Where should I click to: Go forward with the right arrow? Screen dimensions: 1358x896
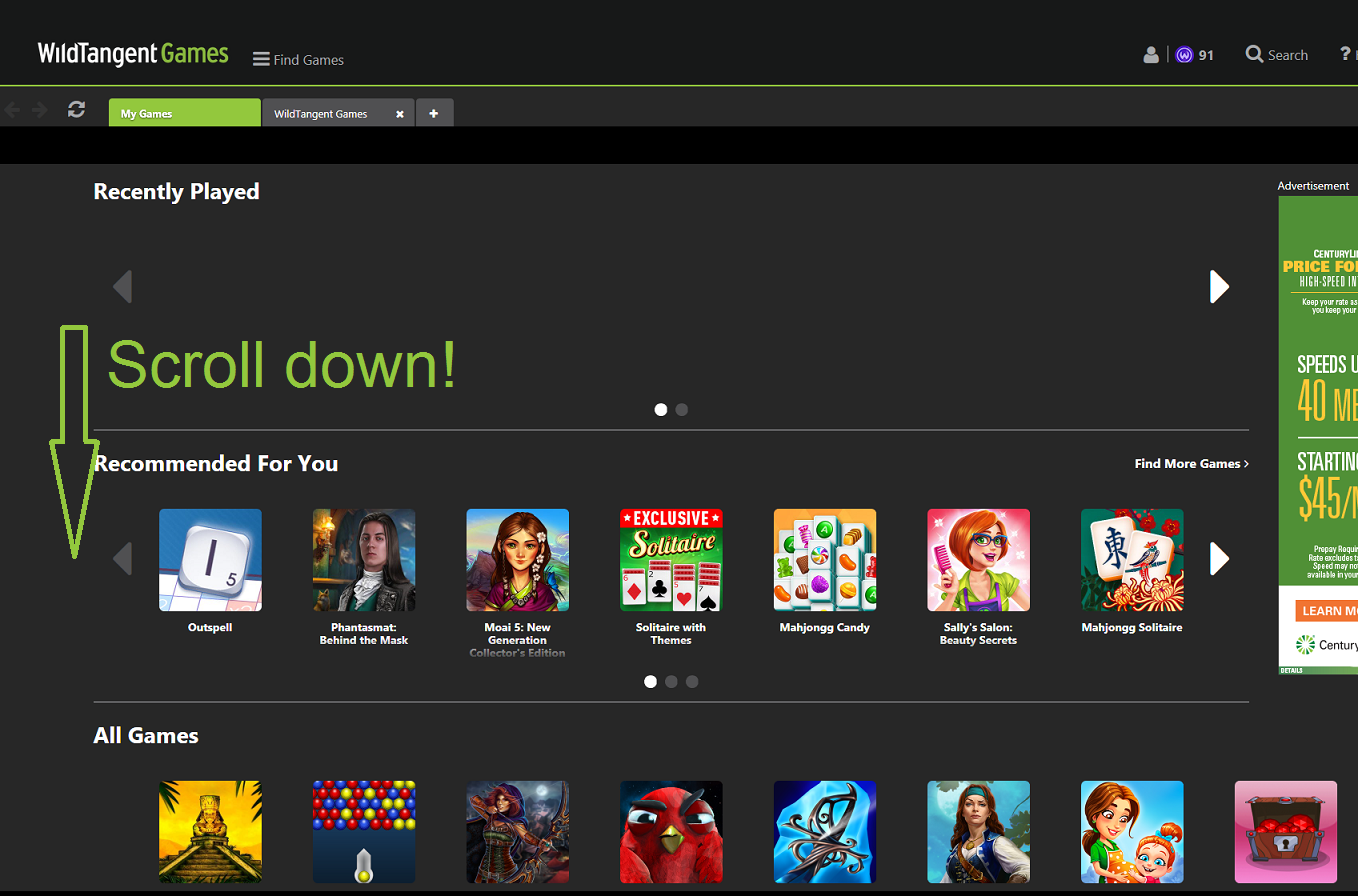pos(40,109)
